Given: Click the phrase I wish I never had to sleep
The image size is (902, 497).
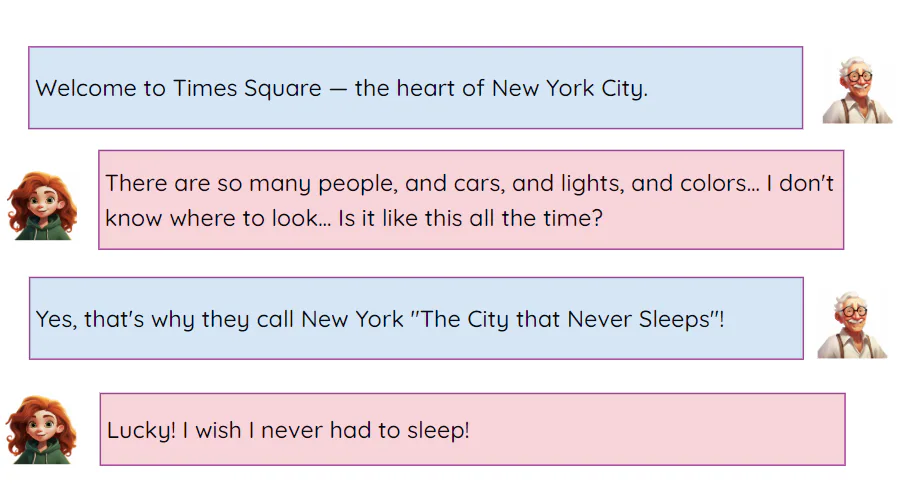Looking at the screenshot, I should (325, 431).
